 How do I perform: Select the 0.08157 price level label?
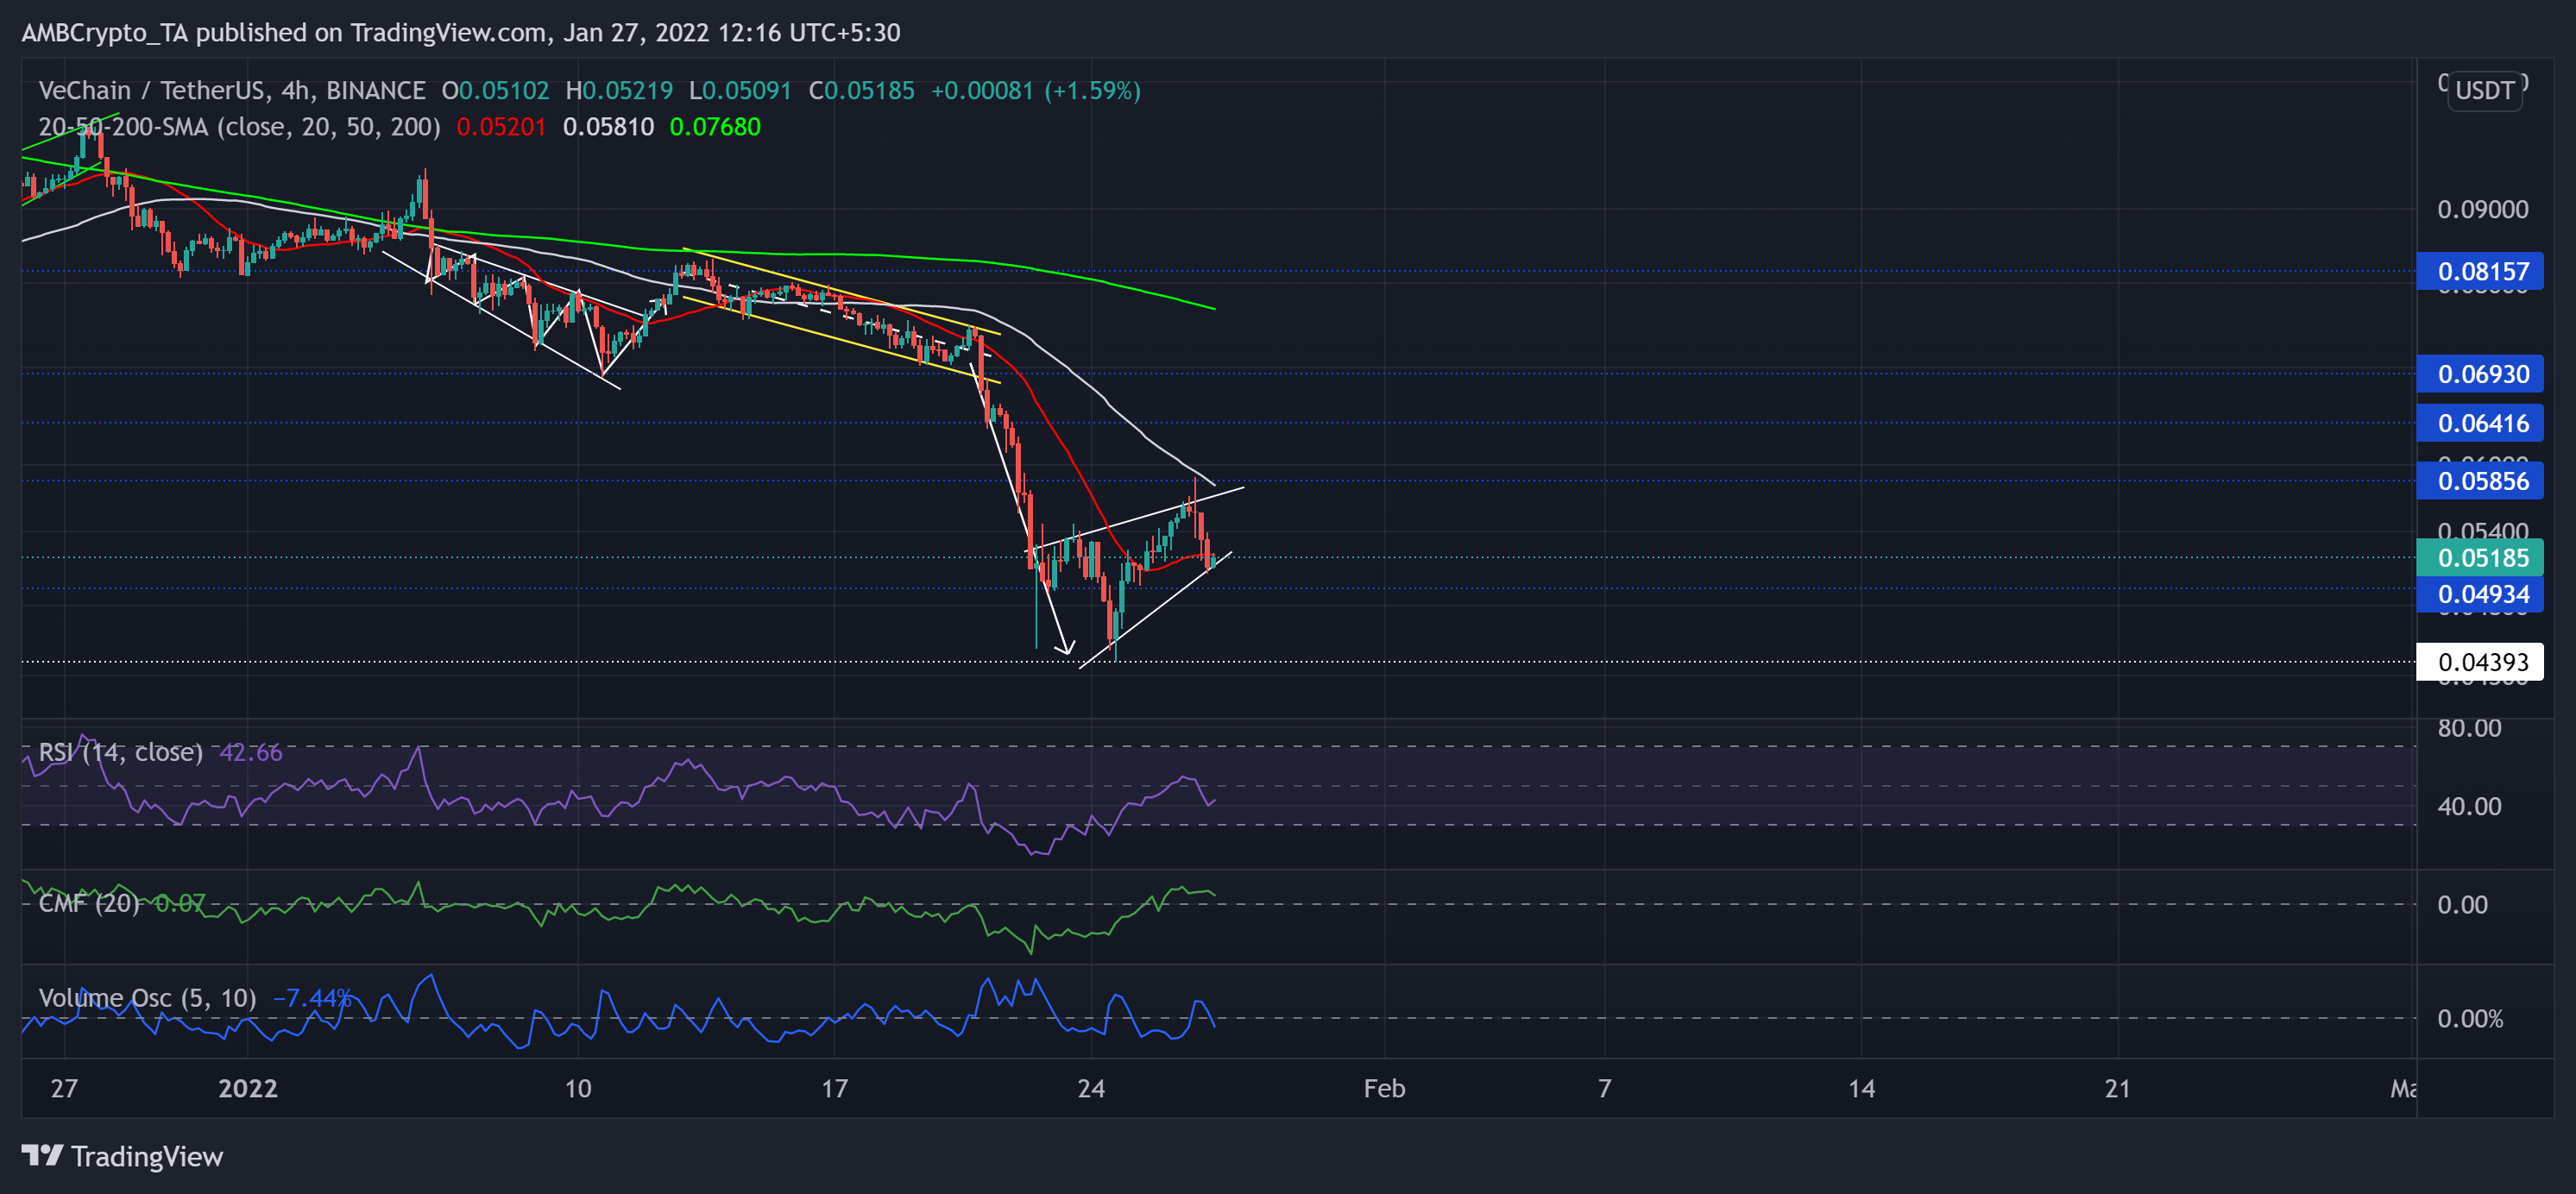click(x=2479, y=271)
